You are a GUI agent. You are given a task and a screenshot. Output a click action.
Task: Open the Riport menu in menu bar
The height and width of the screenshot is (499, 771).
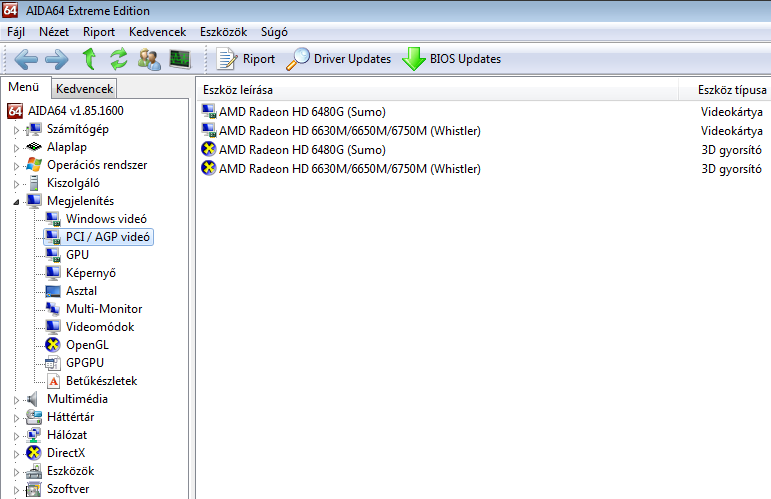click(x=99, y=32)
